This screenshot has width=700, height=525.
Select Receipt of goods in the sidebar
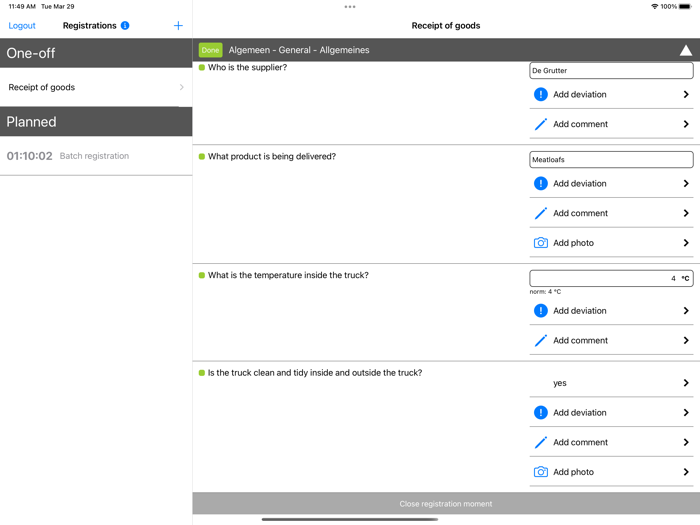96,87
